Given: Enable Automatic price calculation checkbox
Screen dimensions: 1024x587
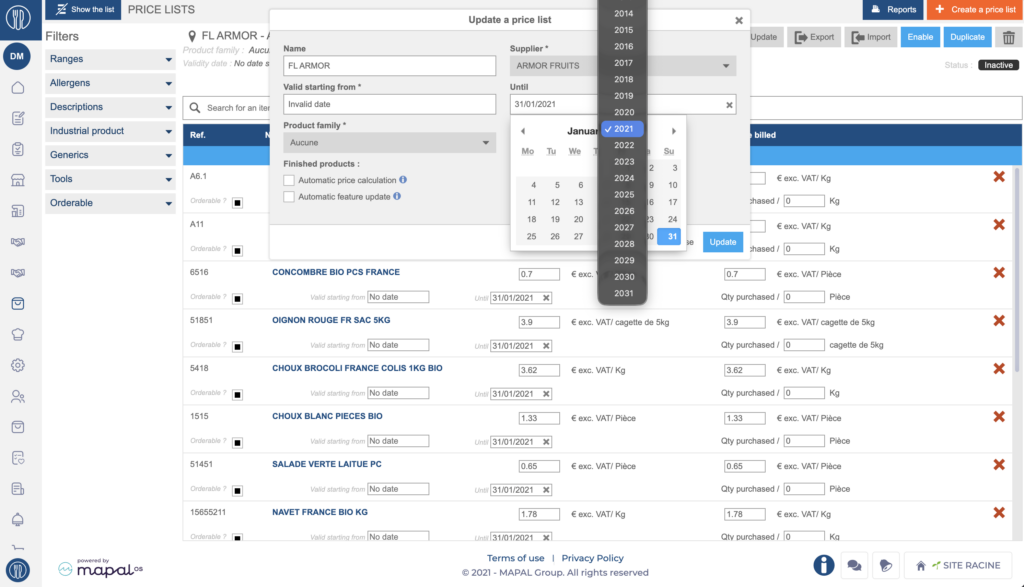Looking at the screenshot, I should (289, 180).
